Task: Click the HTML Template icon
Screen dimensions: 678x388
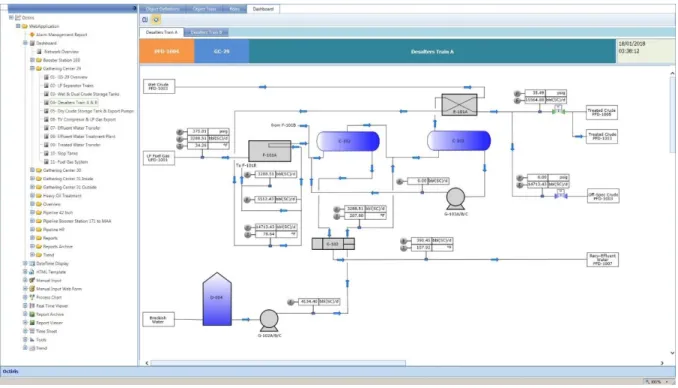Action: (x=32, y=272)
